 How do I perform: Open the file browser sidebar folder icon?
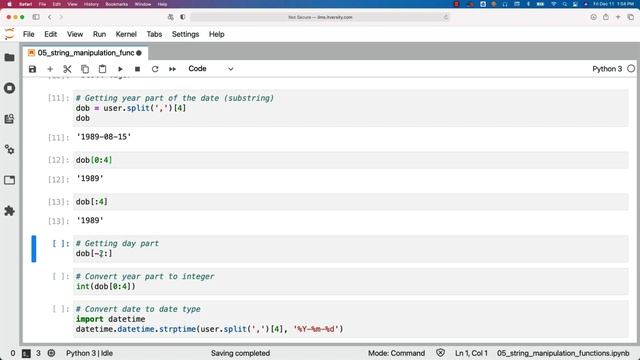pos(9,58)
